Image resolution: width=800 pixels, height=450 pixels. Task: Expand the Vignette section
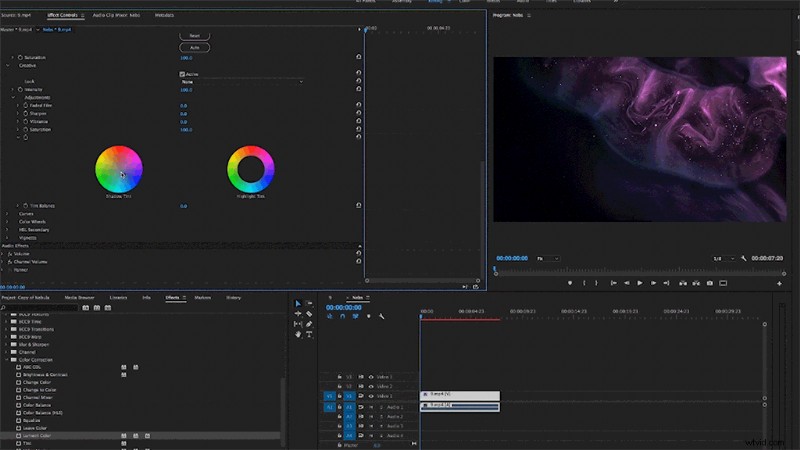point(7,238)
